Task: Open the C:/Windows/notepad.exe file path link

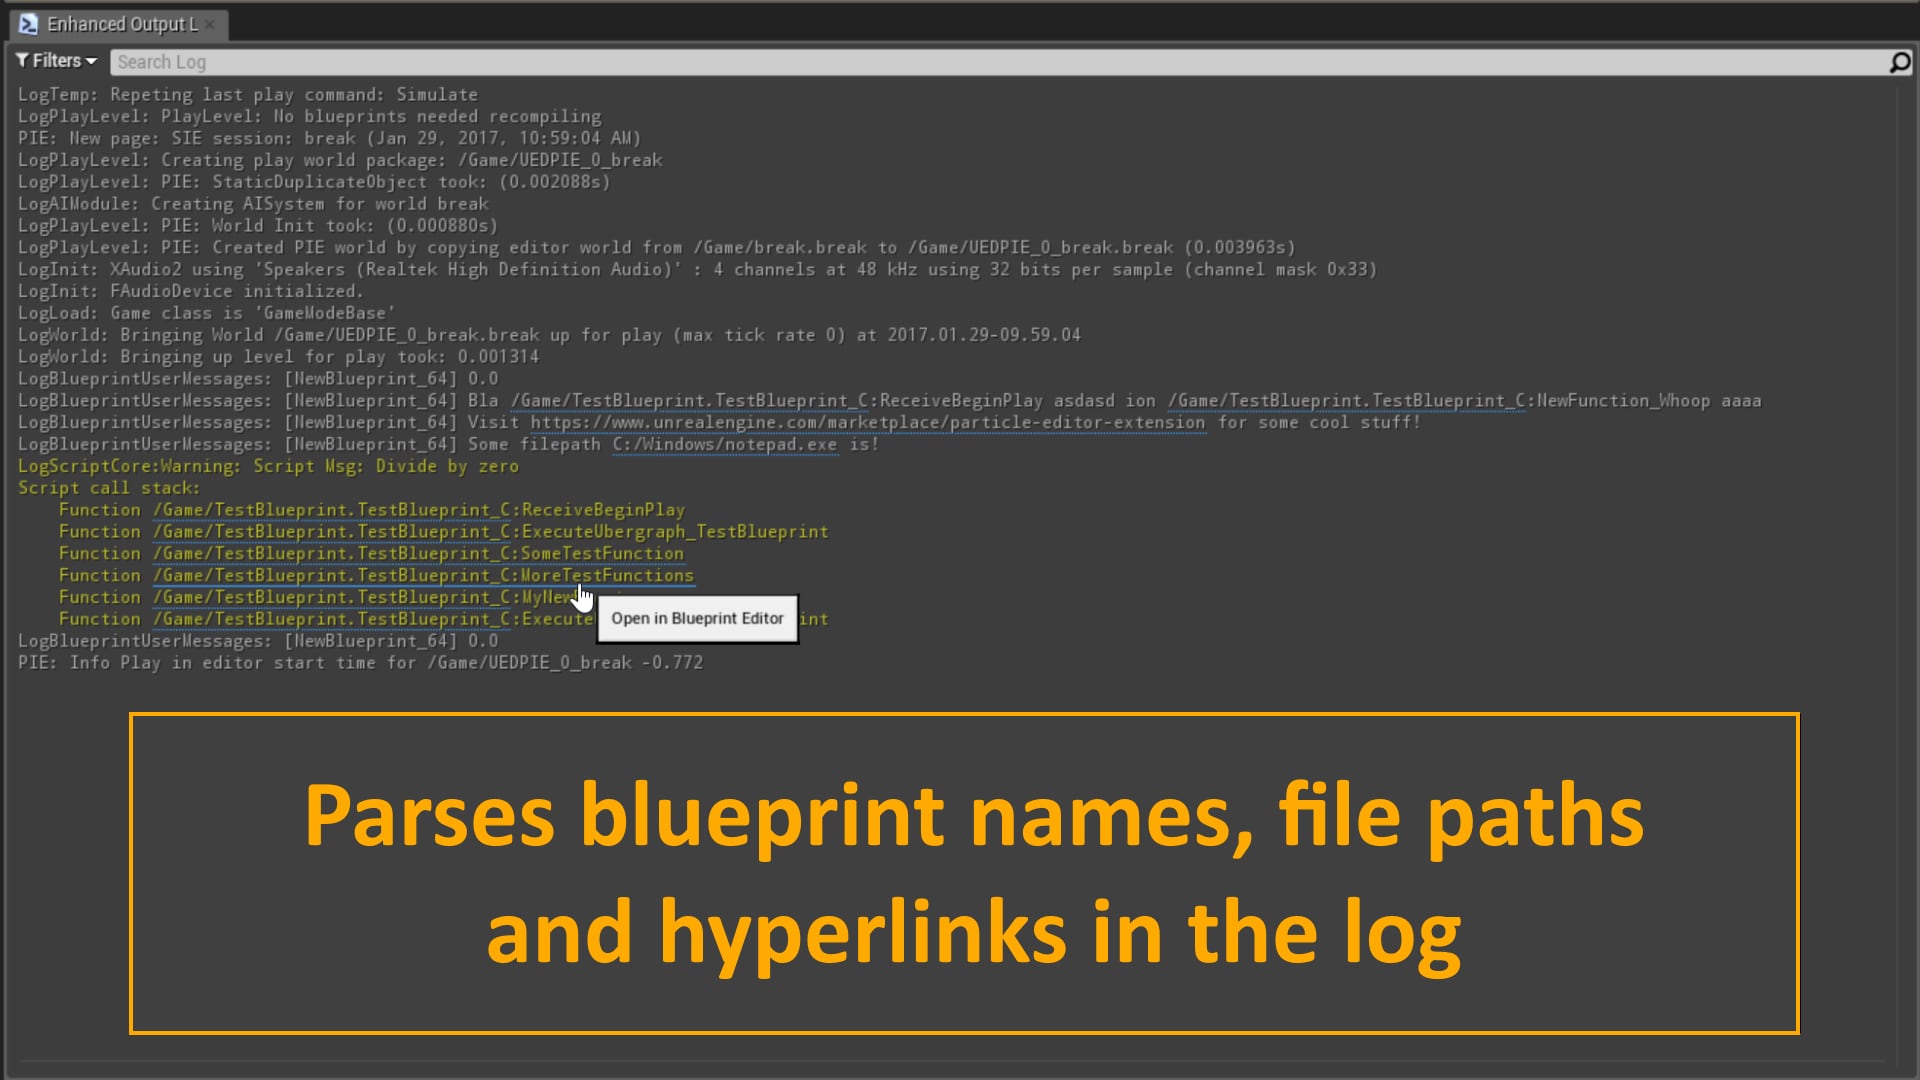Action: click(725, 445)
